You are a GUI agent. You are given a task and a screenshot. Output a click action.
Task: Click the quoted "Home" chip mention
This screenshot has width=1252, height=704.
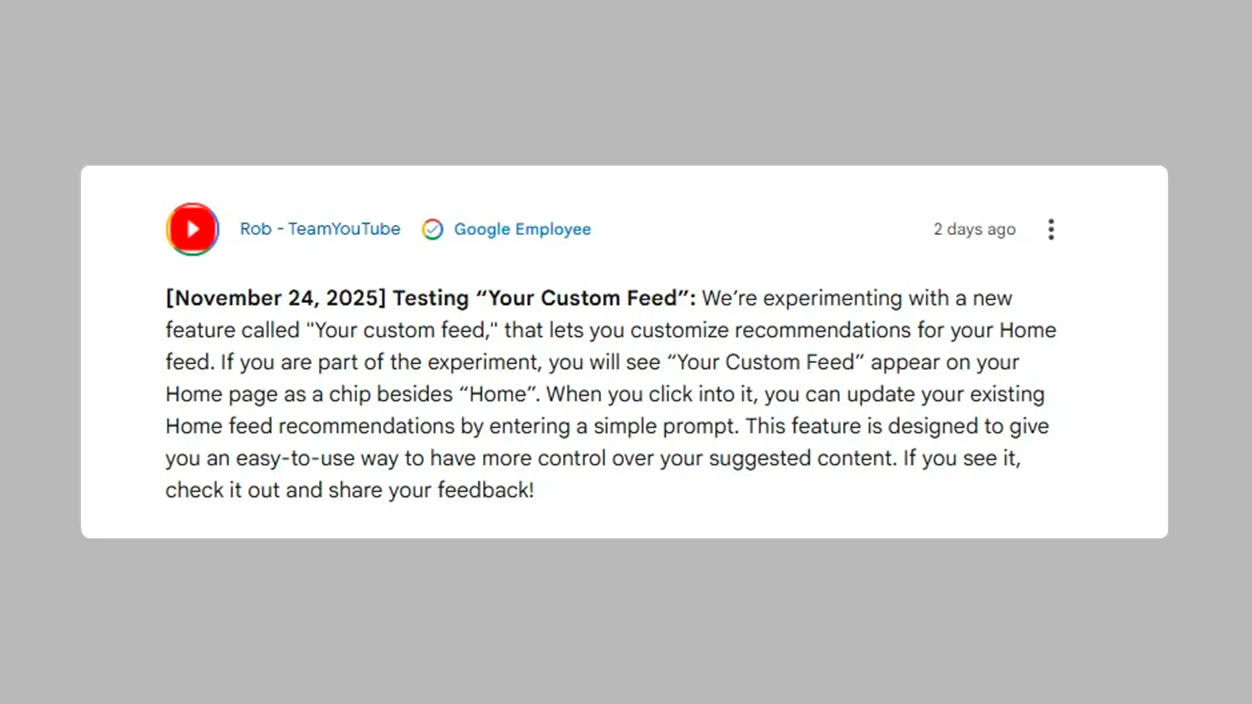[497, 394]
